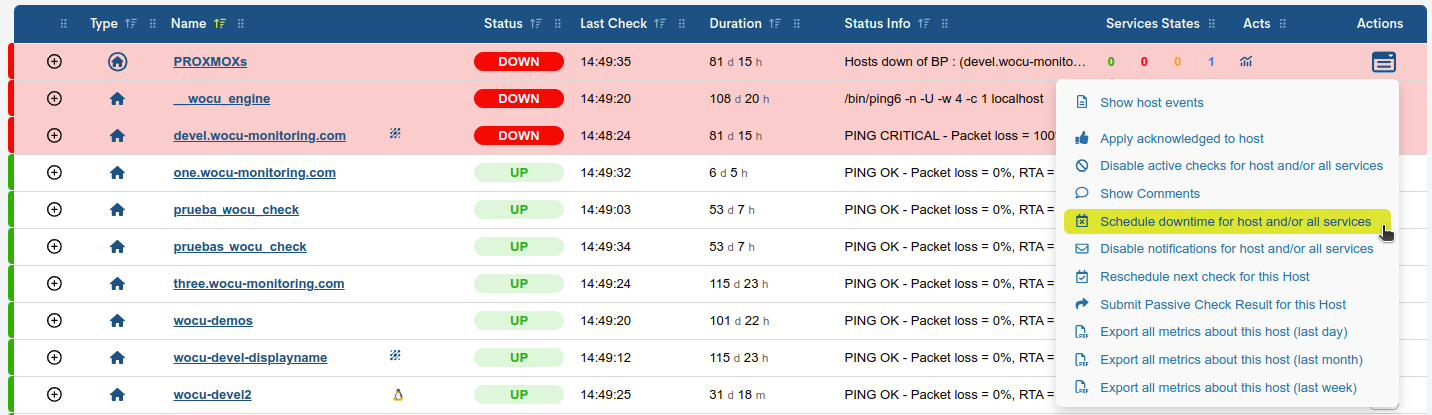The height and width of the screenshot is (415, 1432).
Task: Click the pattern icon beside devel.wocu-monitoring.com
Action: 395,133
